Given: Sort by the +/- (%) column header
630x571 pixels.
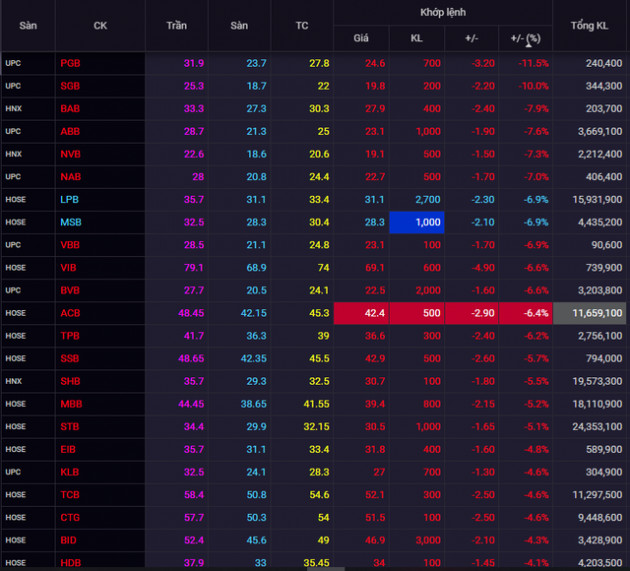Looking at the screenshot, I should [x=525, y=38].
